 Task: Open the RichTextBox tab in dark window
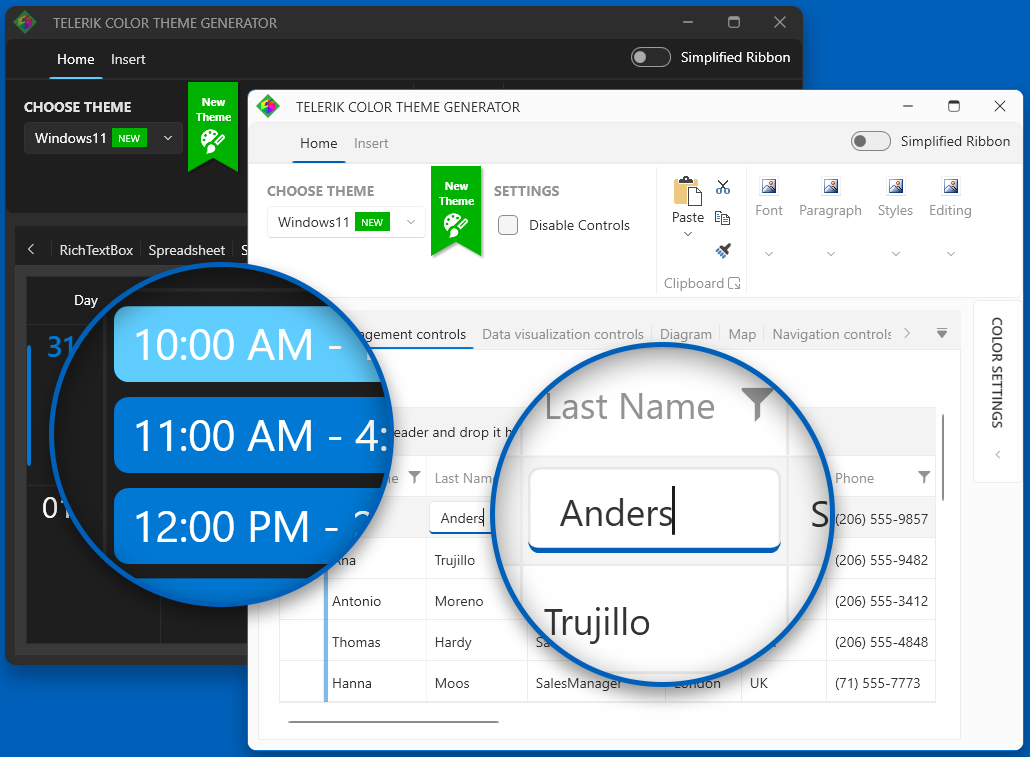(x=96, y=250)
